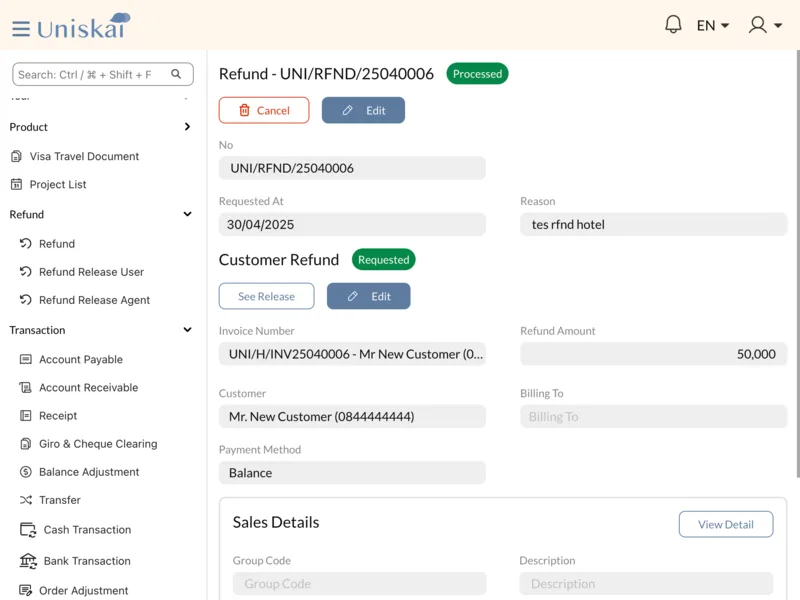Image resolution: width=800 pixels, height=600 pixels.
Task: Click the Refund rotate icon
Action: point(26,244)
